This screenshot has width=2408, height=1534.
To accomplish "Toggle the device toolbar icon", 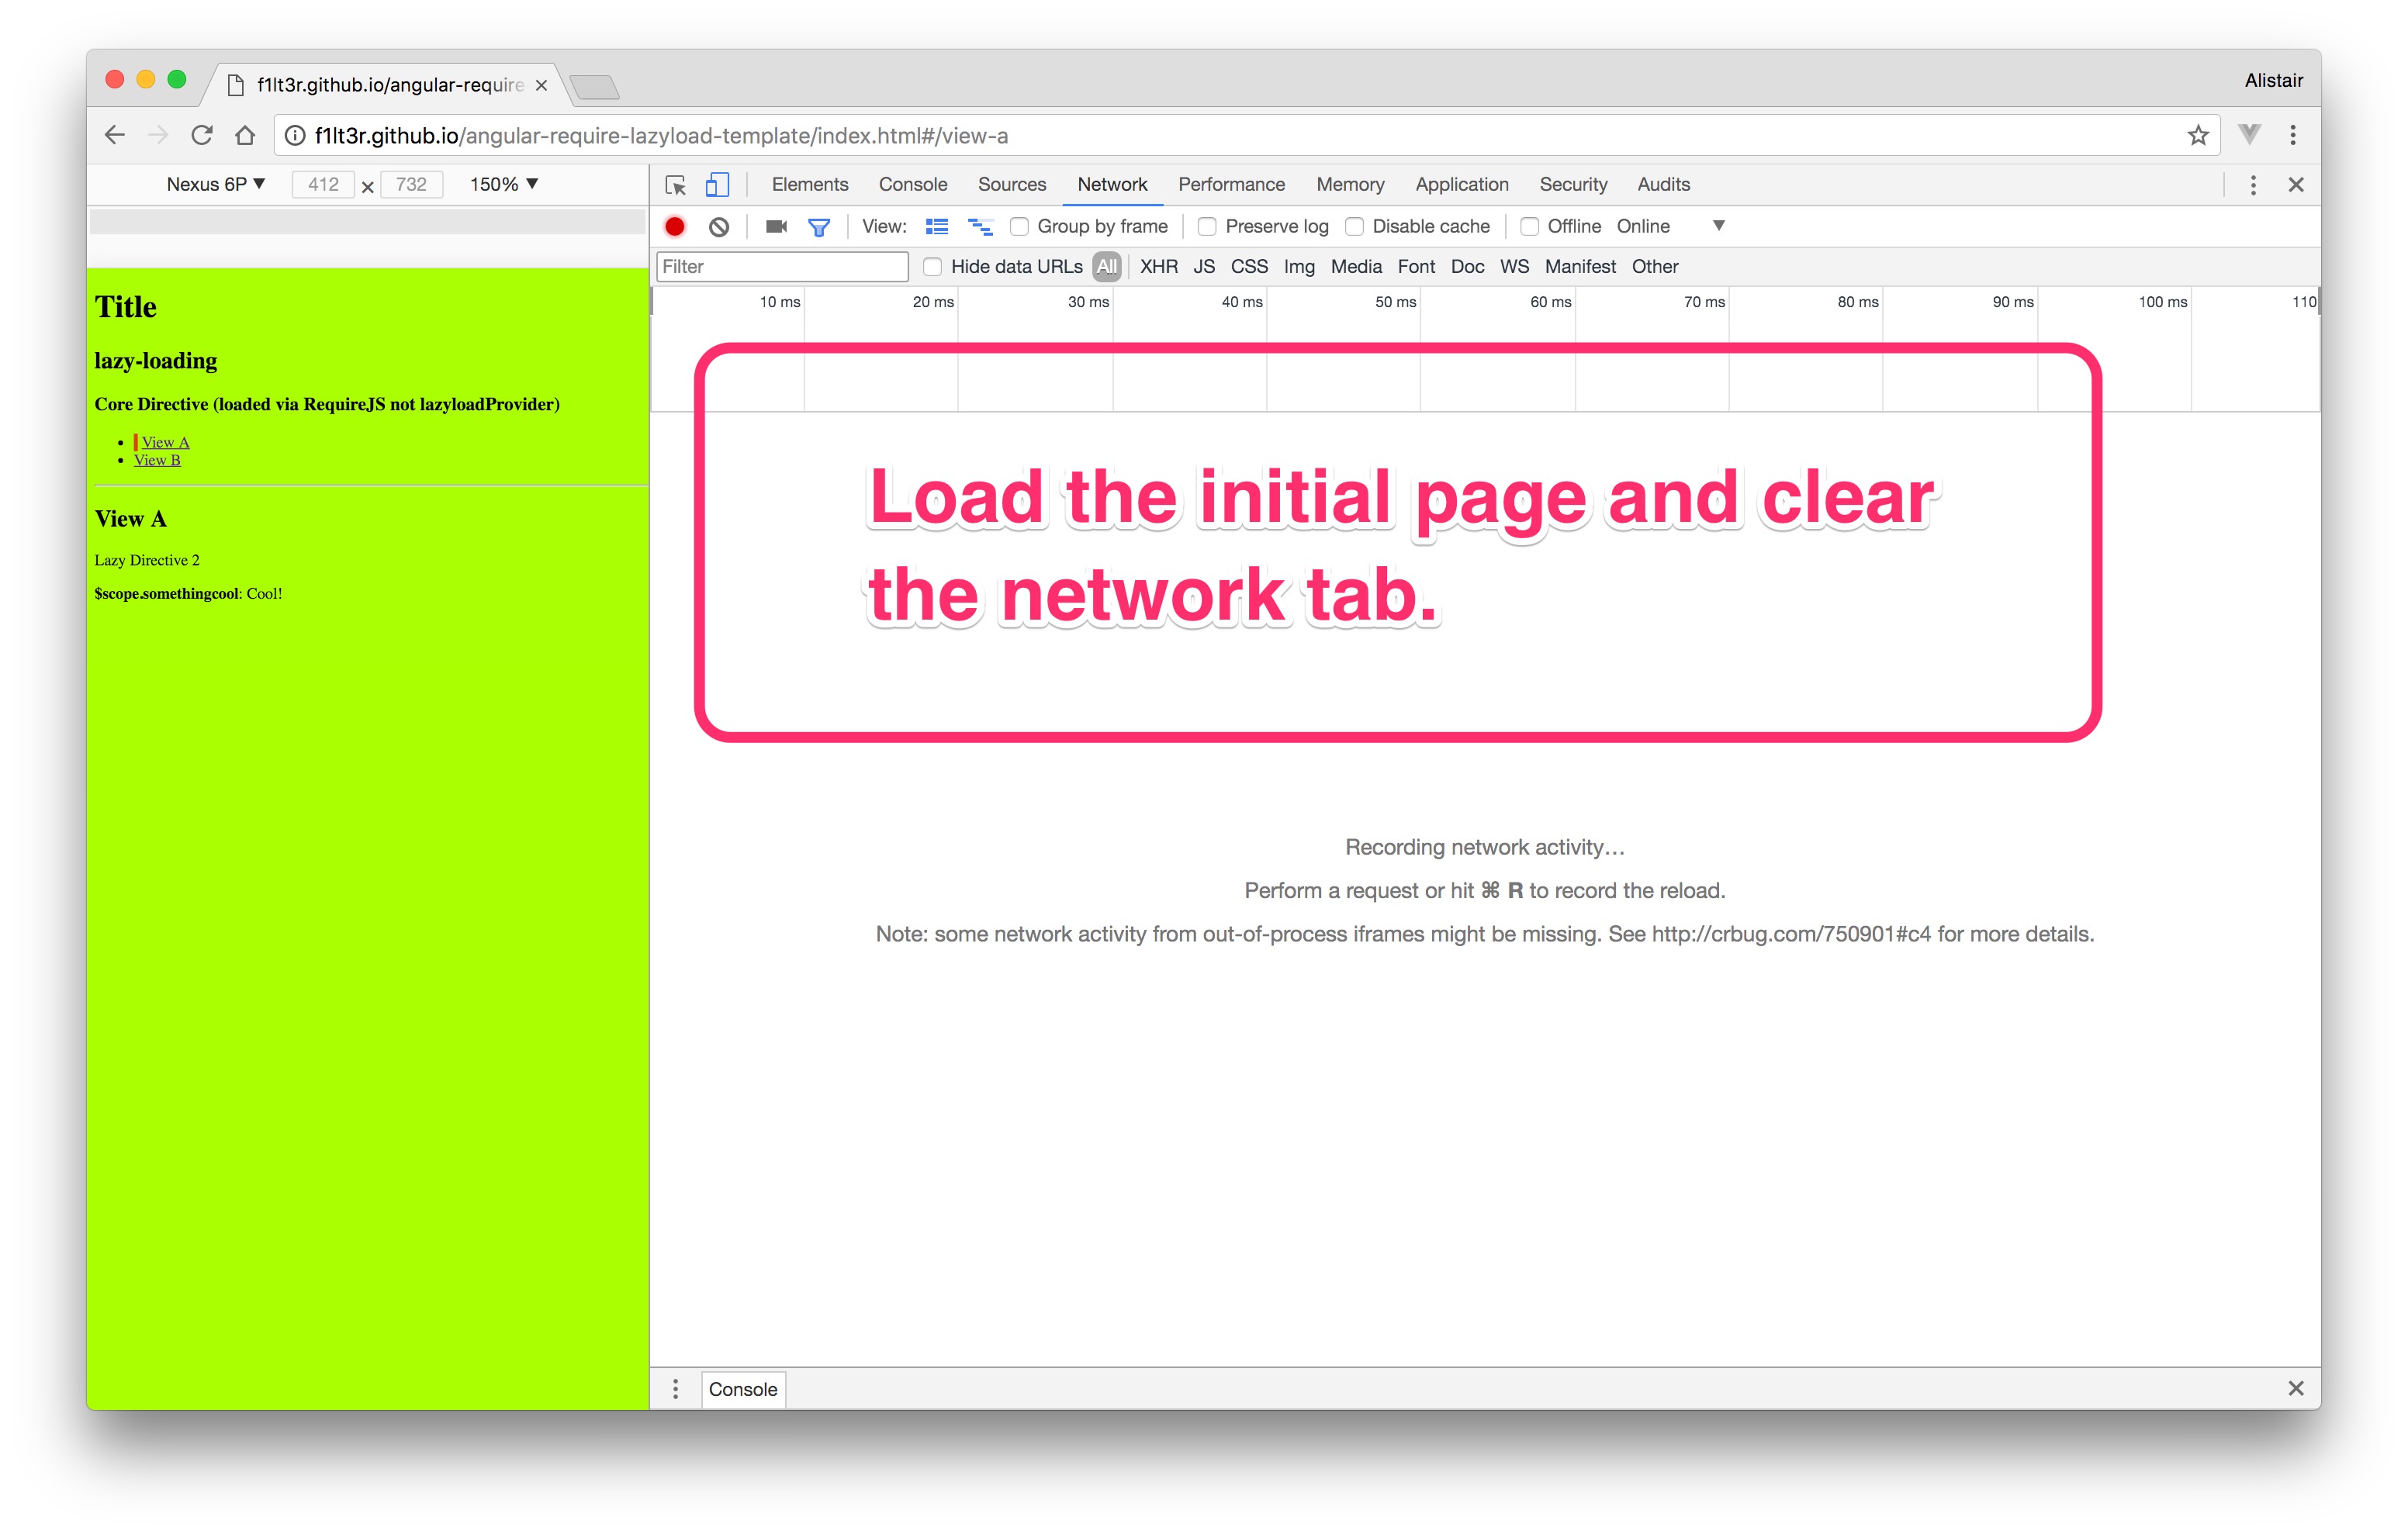I will (x=717, y=185).
